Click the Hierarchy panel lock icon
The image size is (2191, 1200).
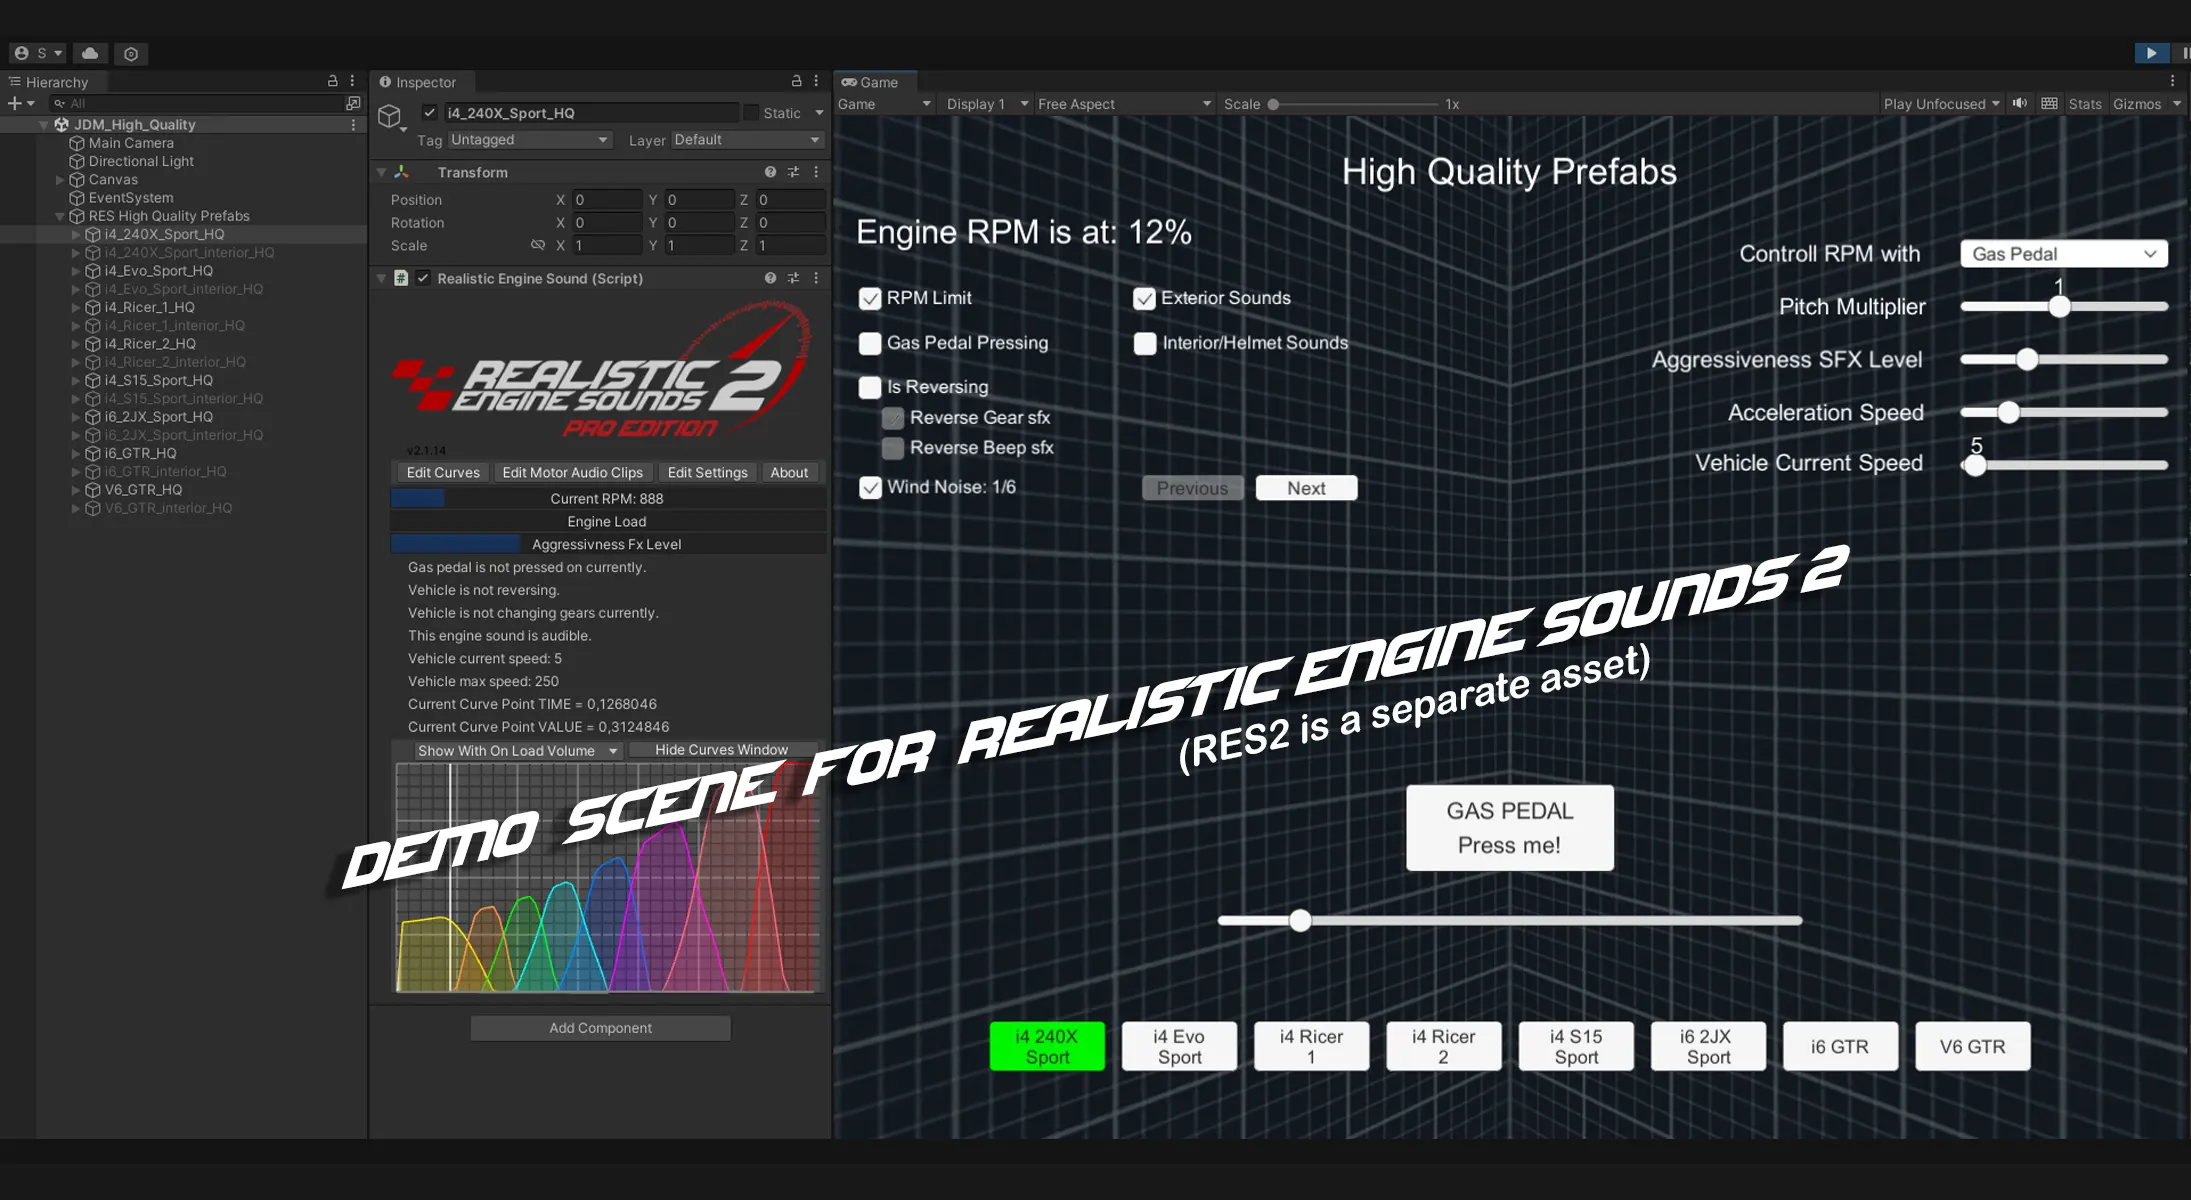pyautogui.click(x=333, y=81)
